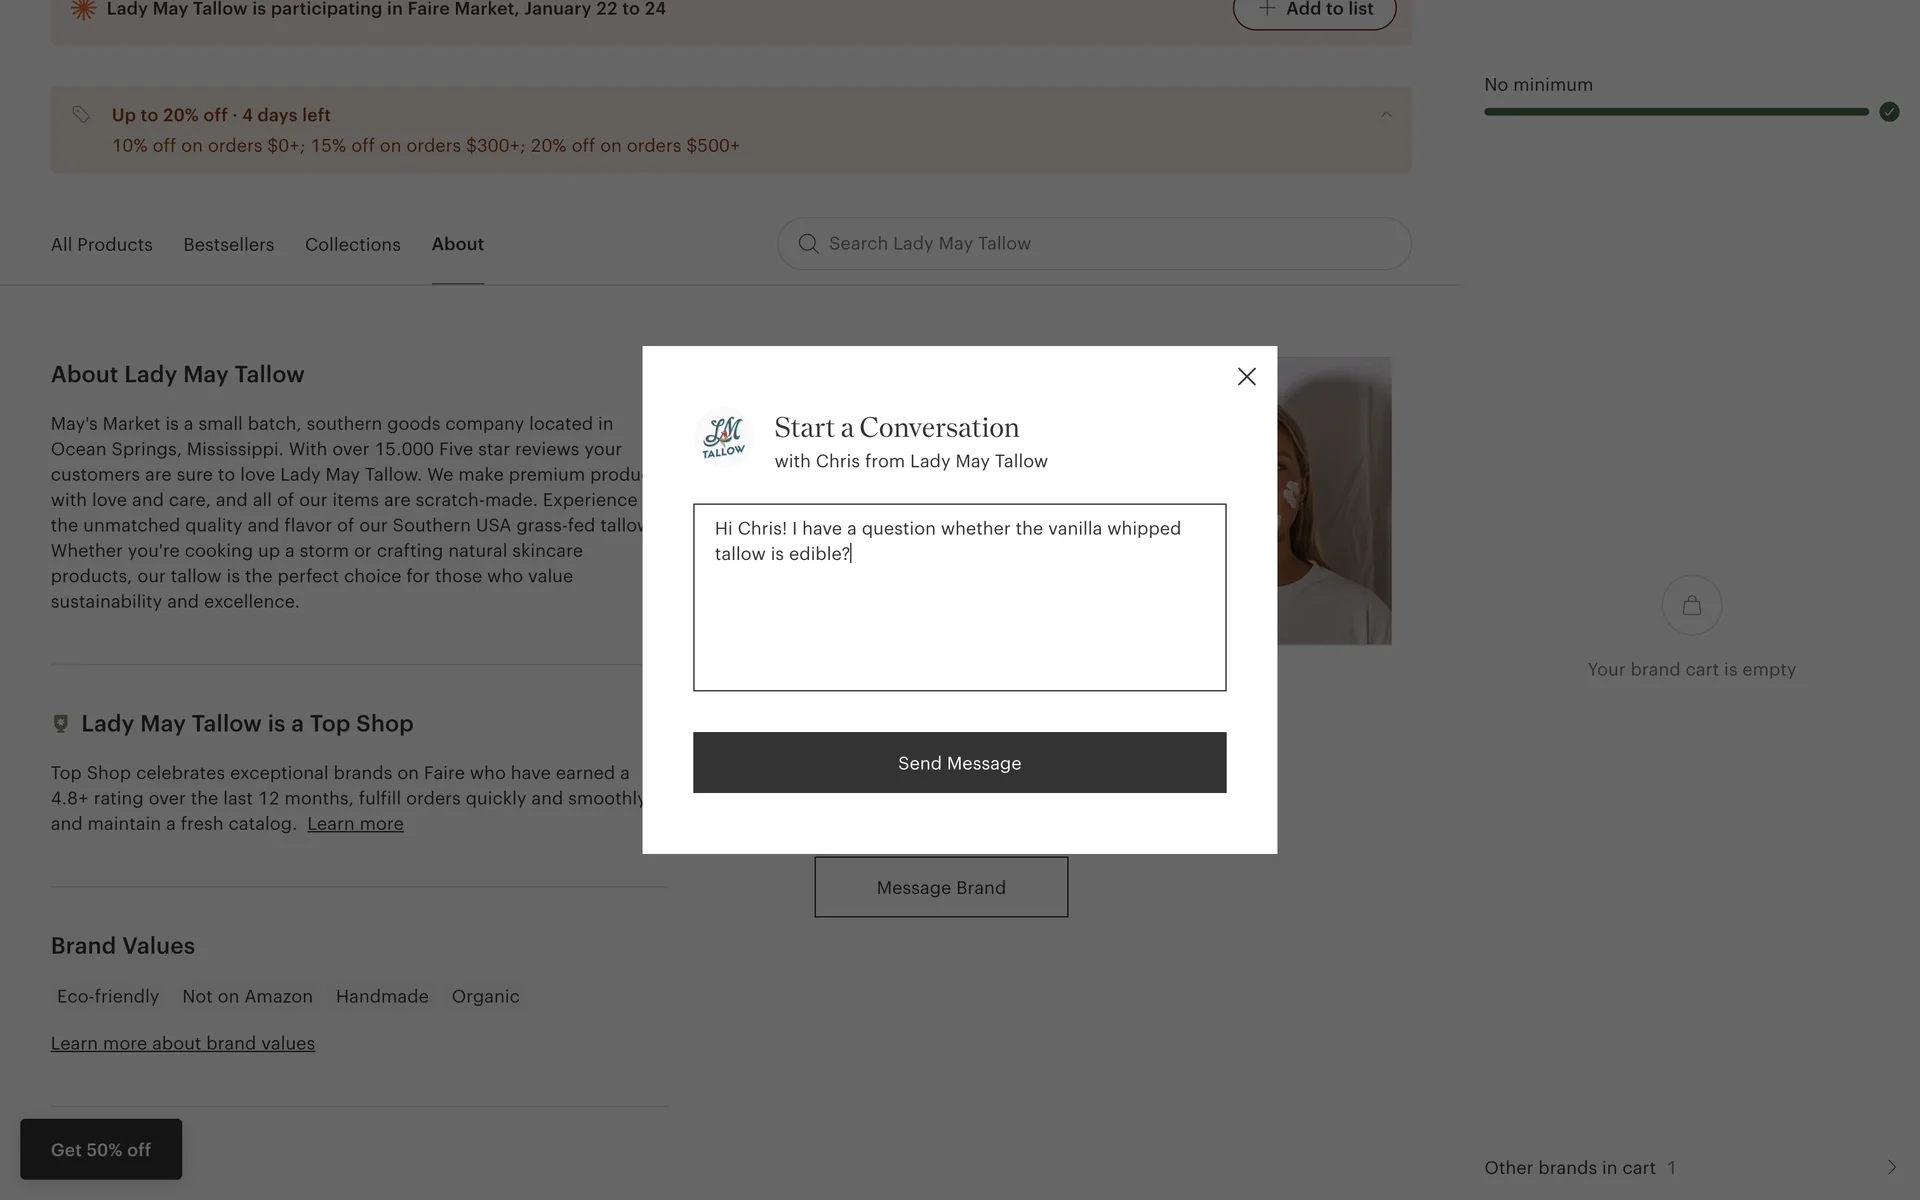Click the discount tag icon
This screenshot has height=1200, width=1920.
pyautogui.click(x=81, y=115)
